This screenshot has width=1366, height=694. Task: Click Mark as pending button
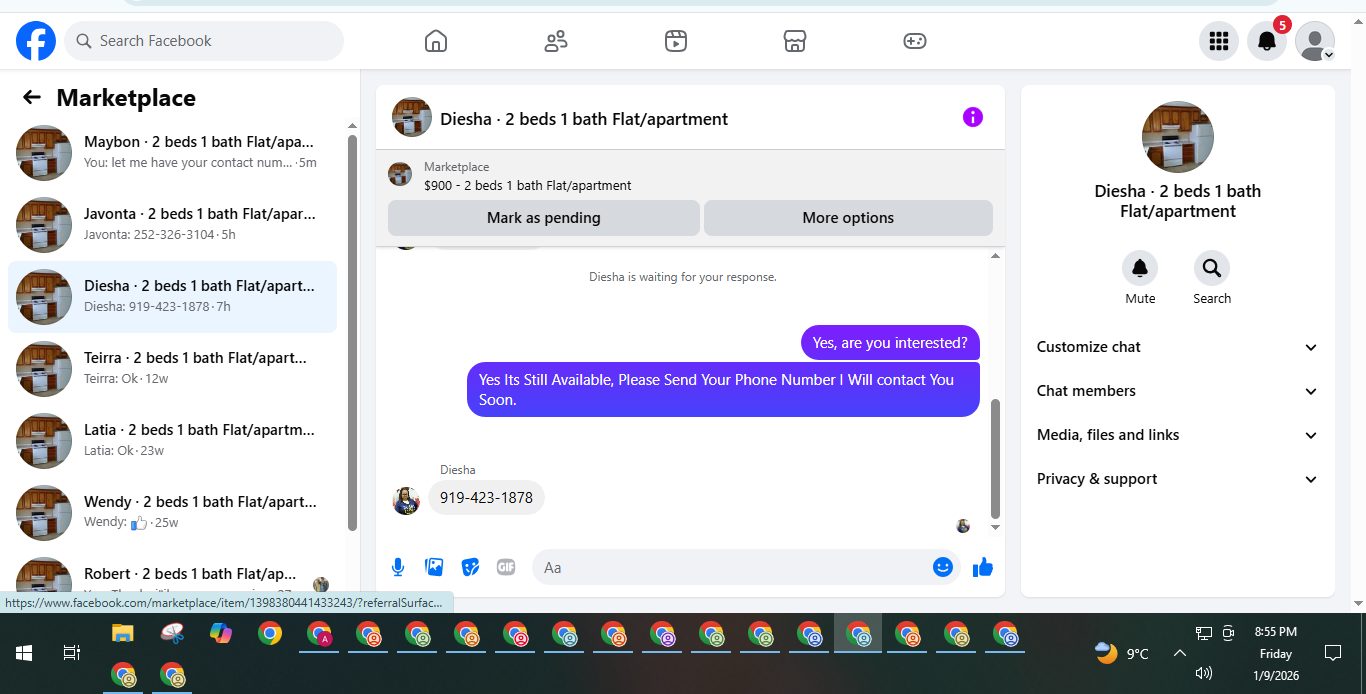[x=544, y=218]
